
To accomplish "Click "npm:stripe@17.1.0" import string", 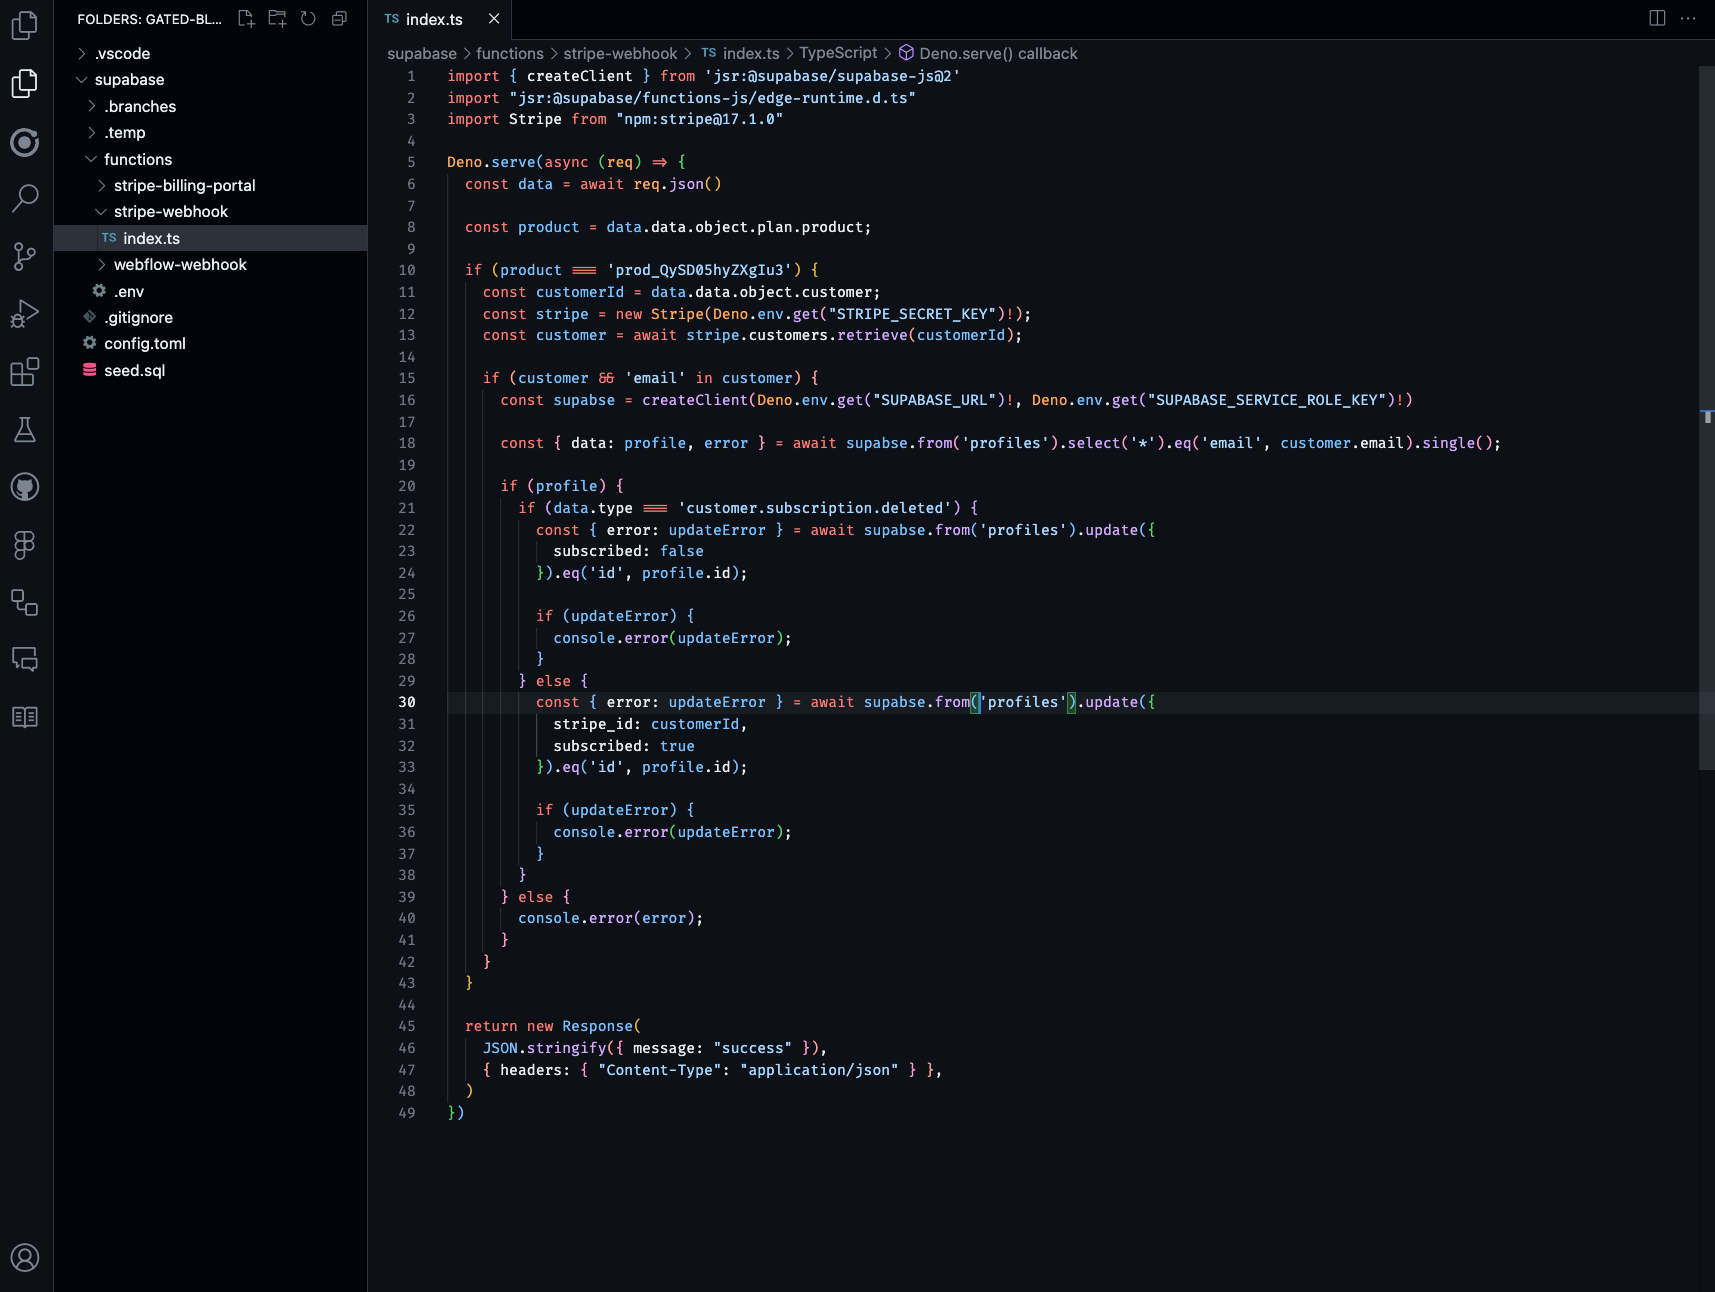I will coord(699,119).
